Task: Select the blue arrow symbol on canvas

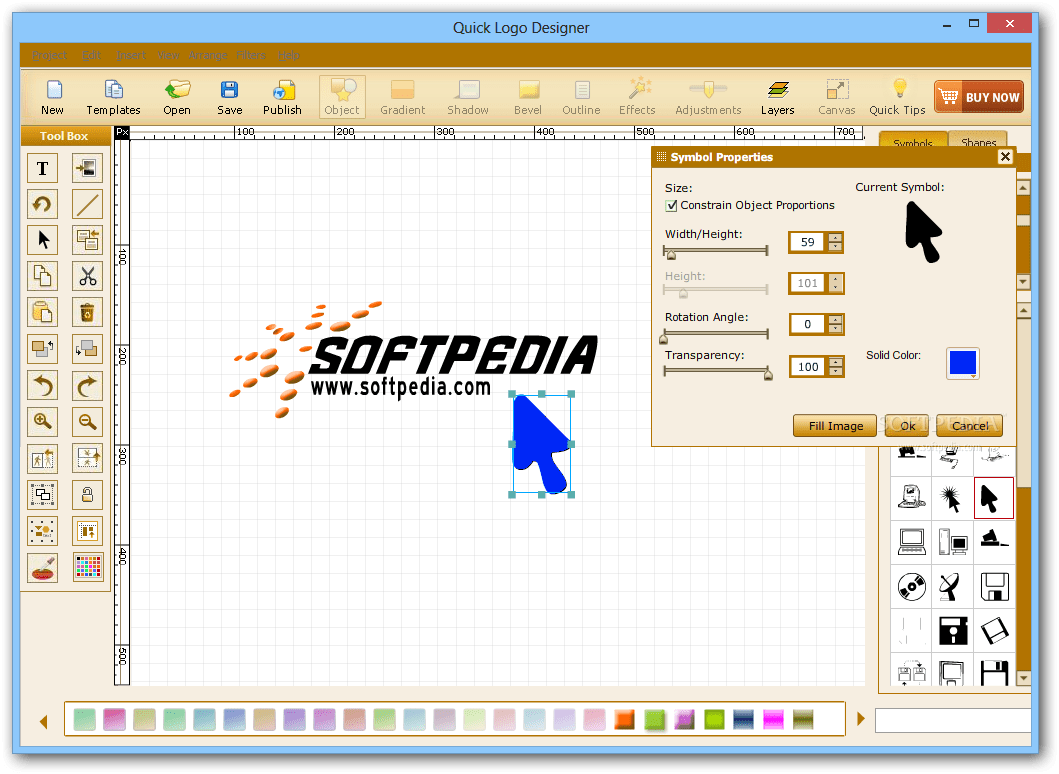Action: [540, 444]
